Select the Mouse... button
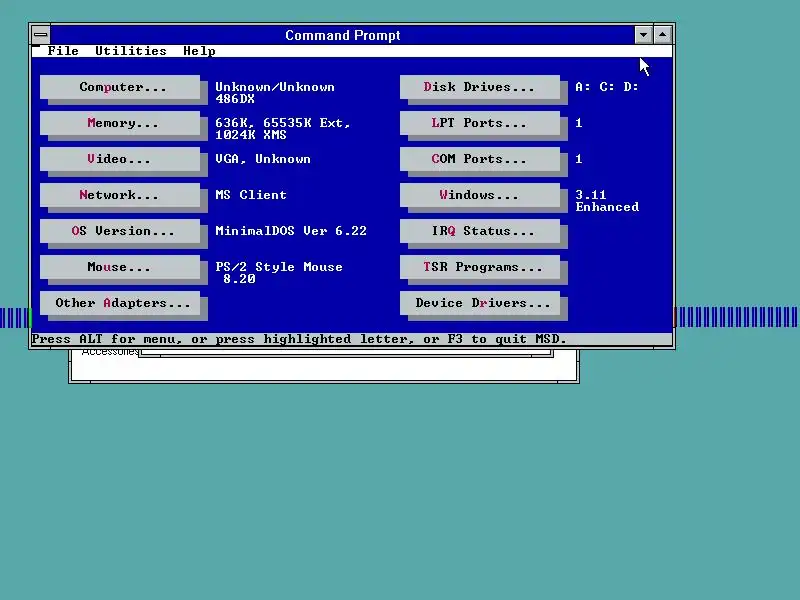Image resolution: width=800 pixels, height=600 pixels. pyautogui.click(x=120, y=267)
